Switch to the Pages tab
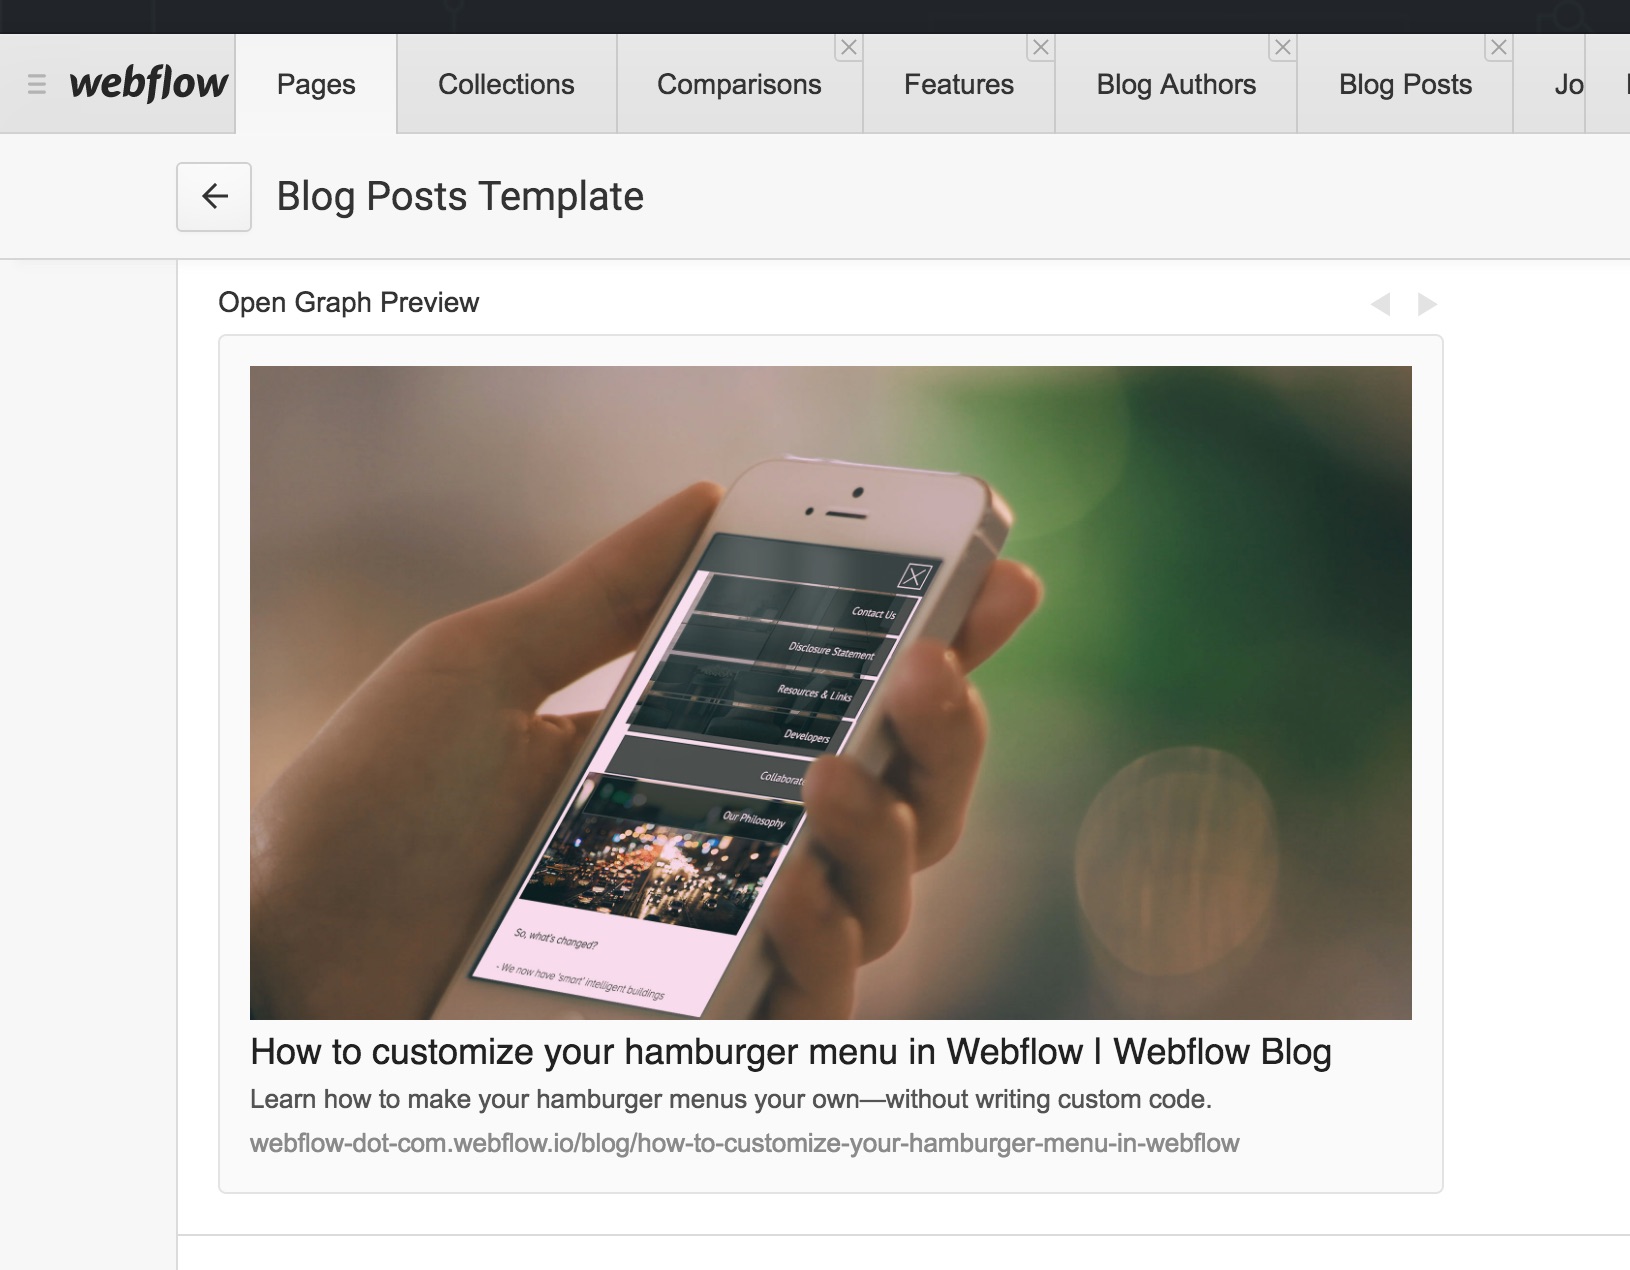The width and height of the screenshot is (1630, 1270). click(316, 84)
